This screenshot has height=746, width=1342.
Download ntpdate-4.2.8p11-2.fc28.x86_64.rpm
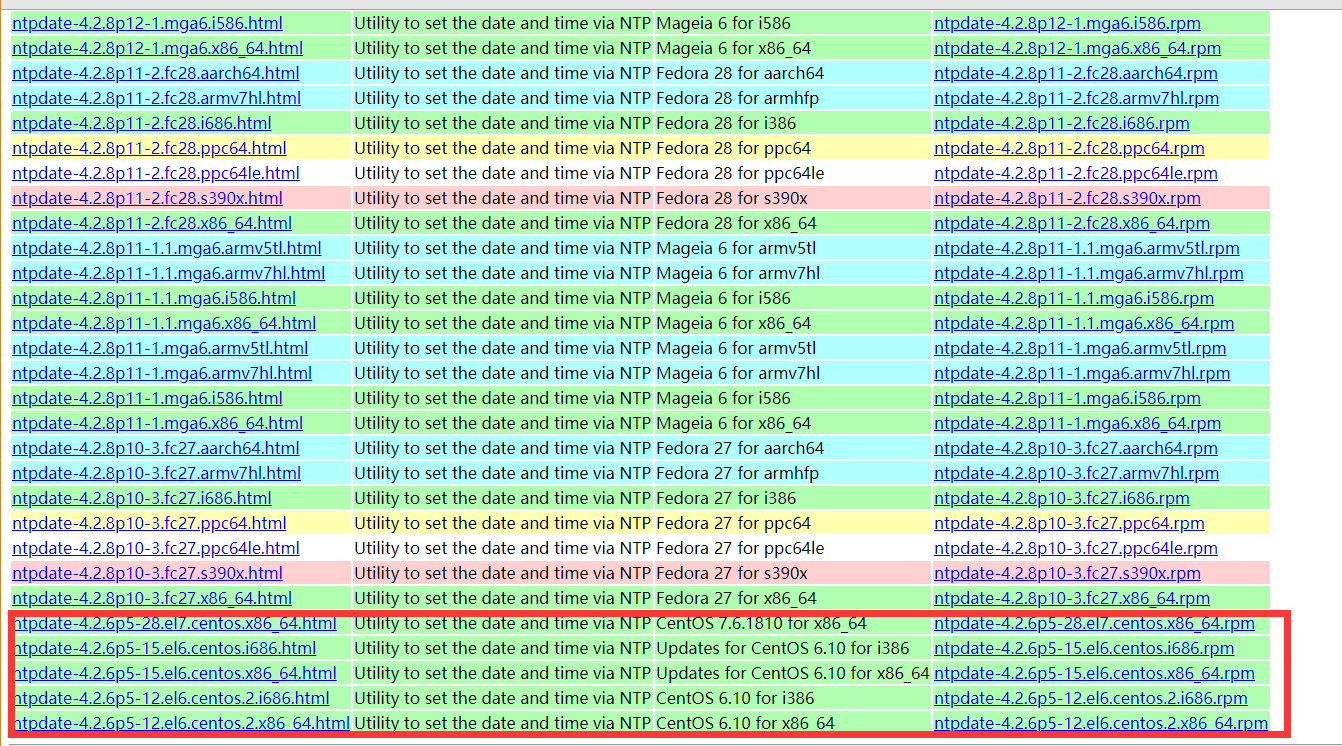pyautogui.click(x=1072, y=223)
